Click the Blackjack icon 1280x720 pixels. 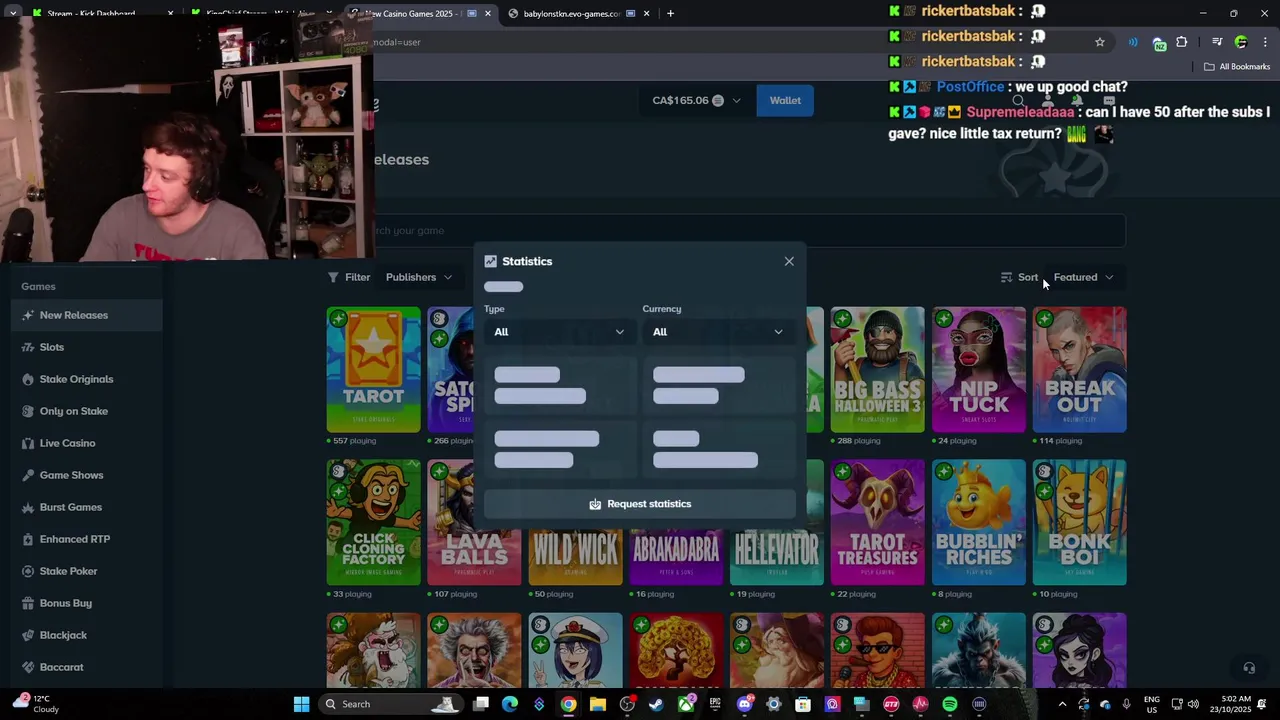point(28,635)
